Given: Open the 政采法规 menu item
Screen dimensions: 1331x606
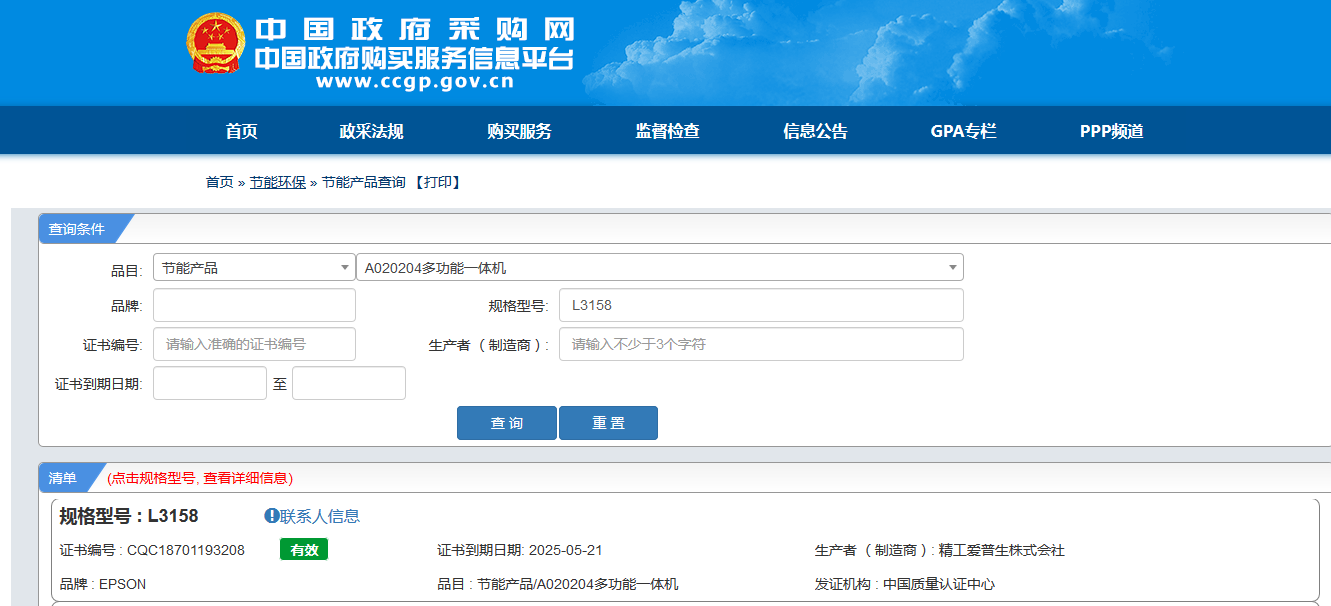Looking at the screenshot, I should coord(371,131).
